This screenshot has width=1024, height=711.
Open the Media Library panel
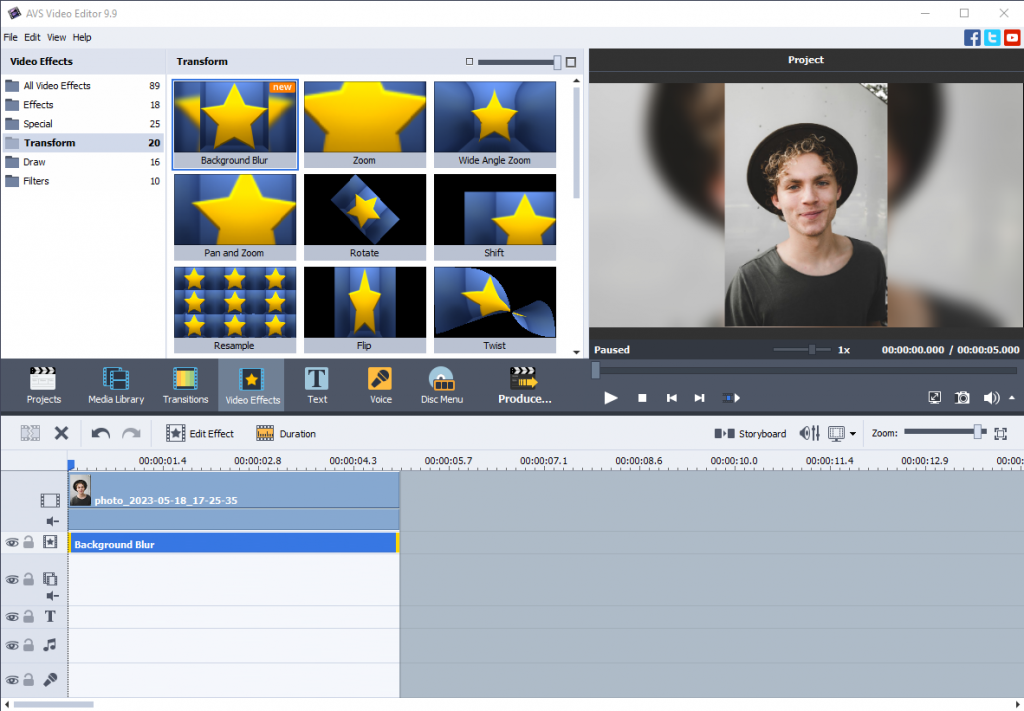[x=116, y=385]
